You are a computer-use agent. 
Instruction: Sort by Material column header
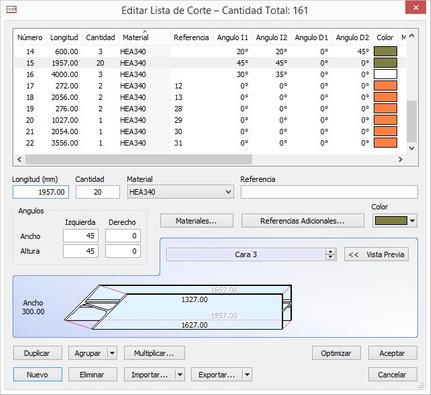click(x=135, y=37)
